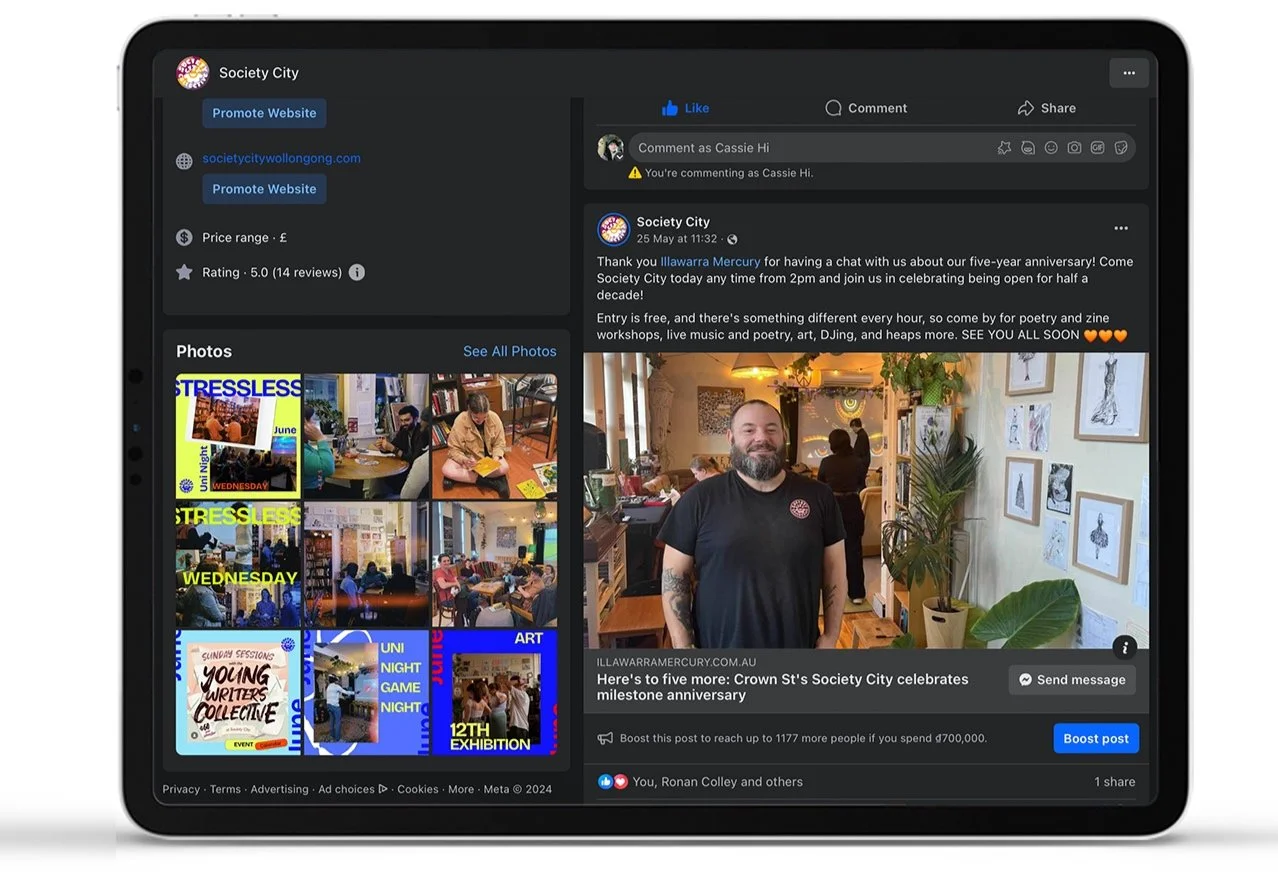Click the Privacy footer link

coord(181,789)
